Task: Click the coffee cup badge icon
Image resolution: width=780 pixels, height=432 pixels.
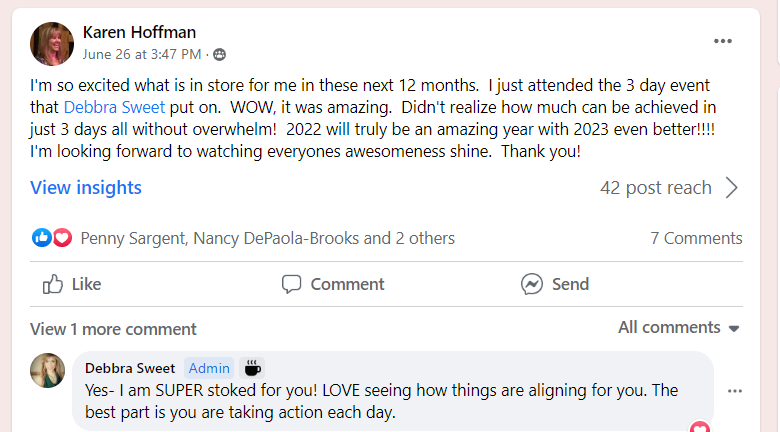Action: 253,367
